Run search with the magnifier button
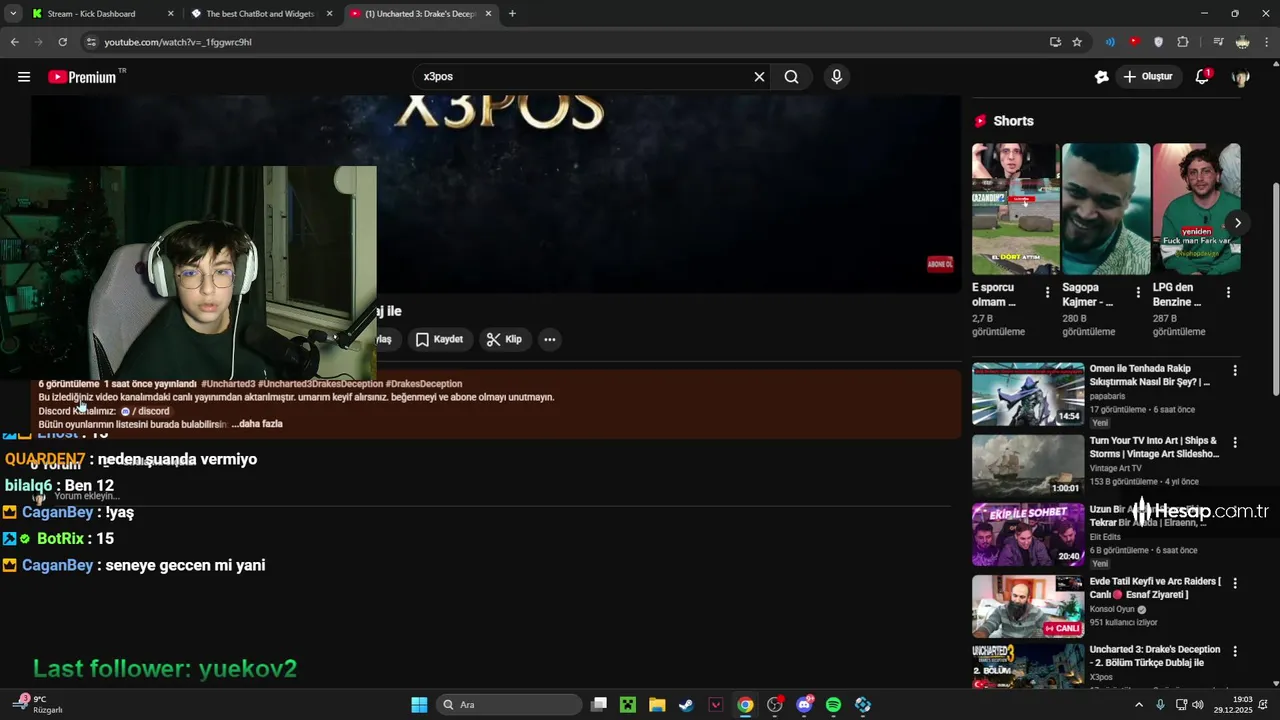Viewport: 1280px width, 720px height. pos(791,77)
